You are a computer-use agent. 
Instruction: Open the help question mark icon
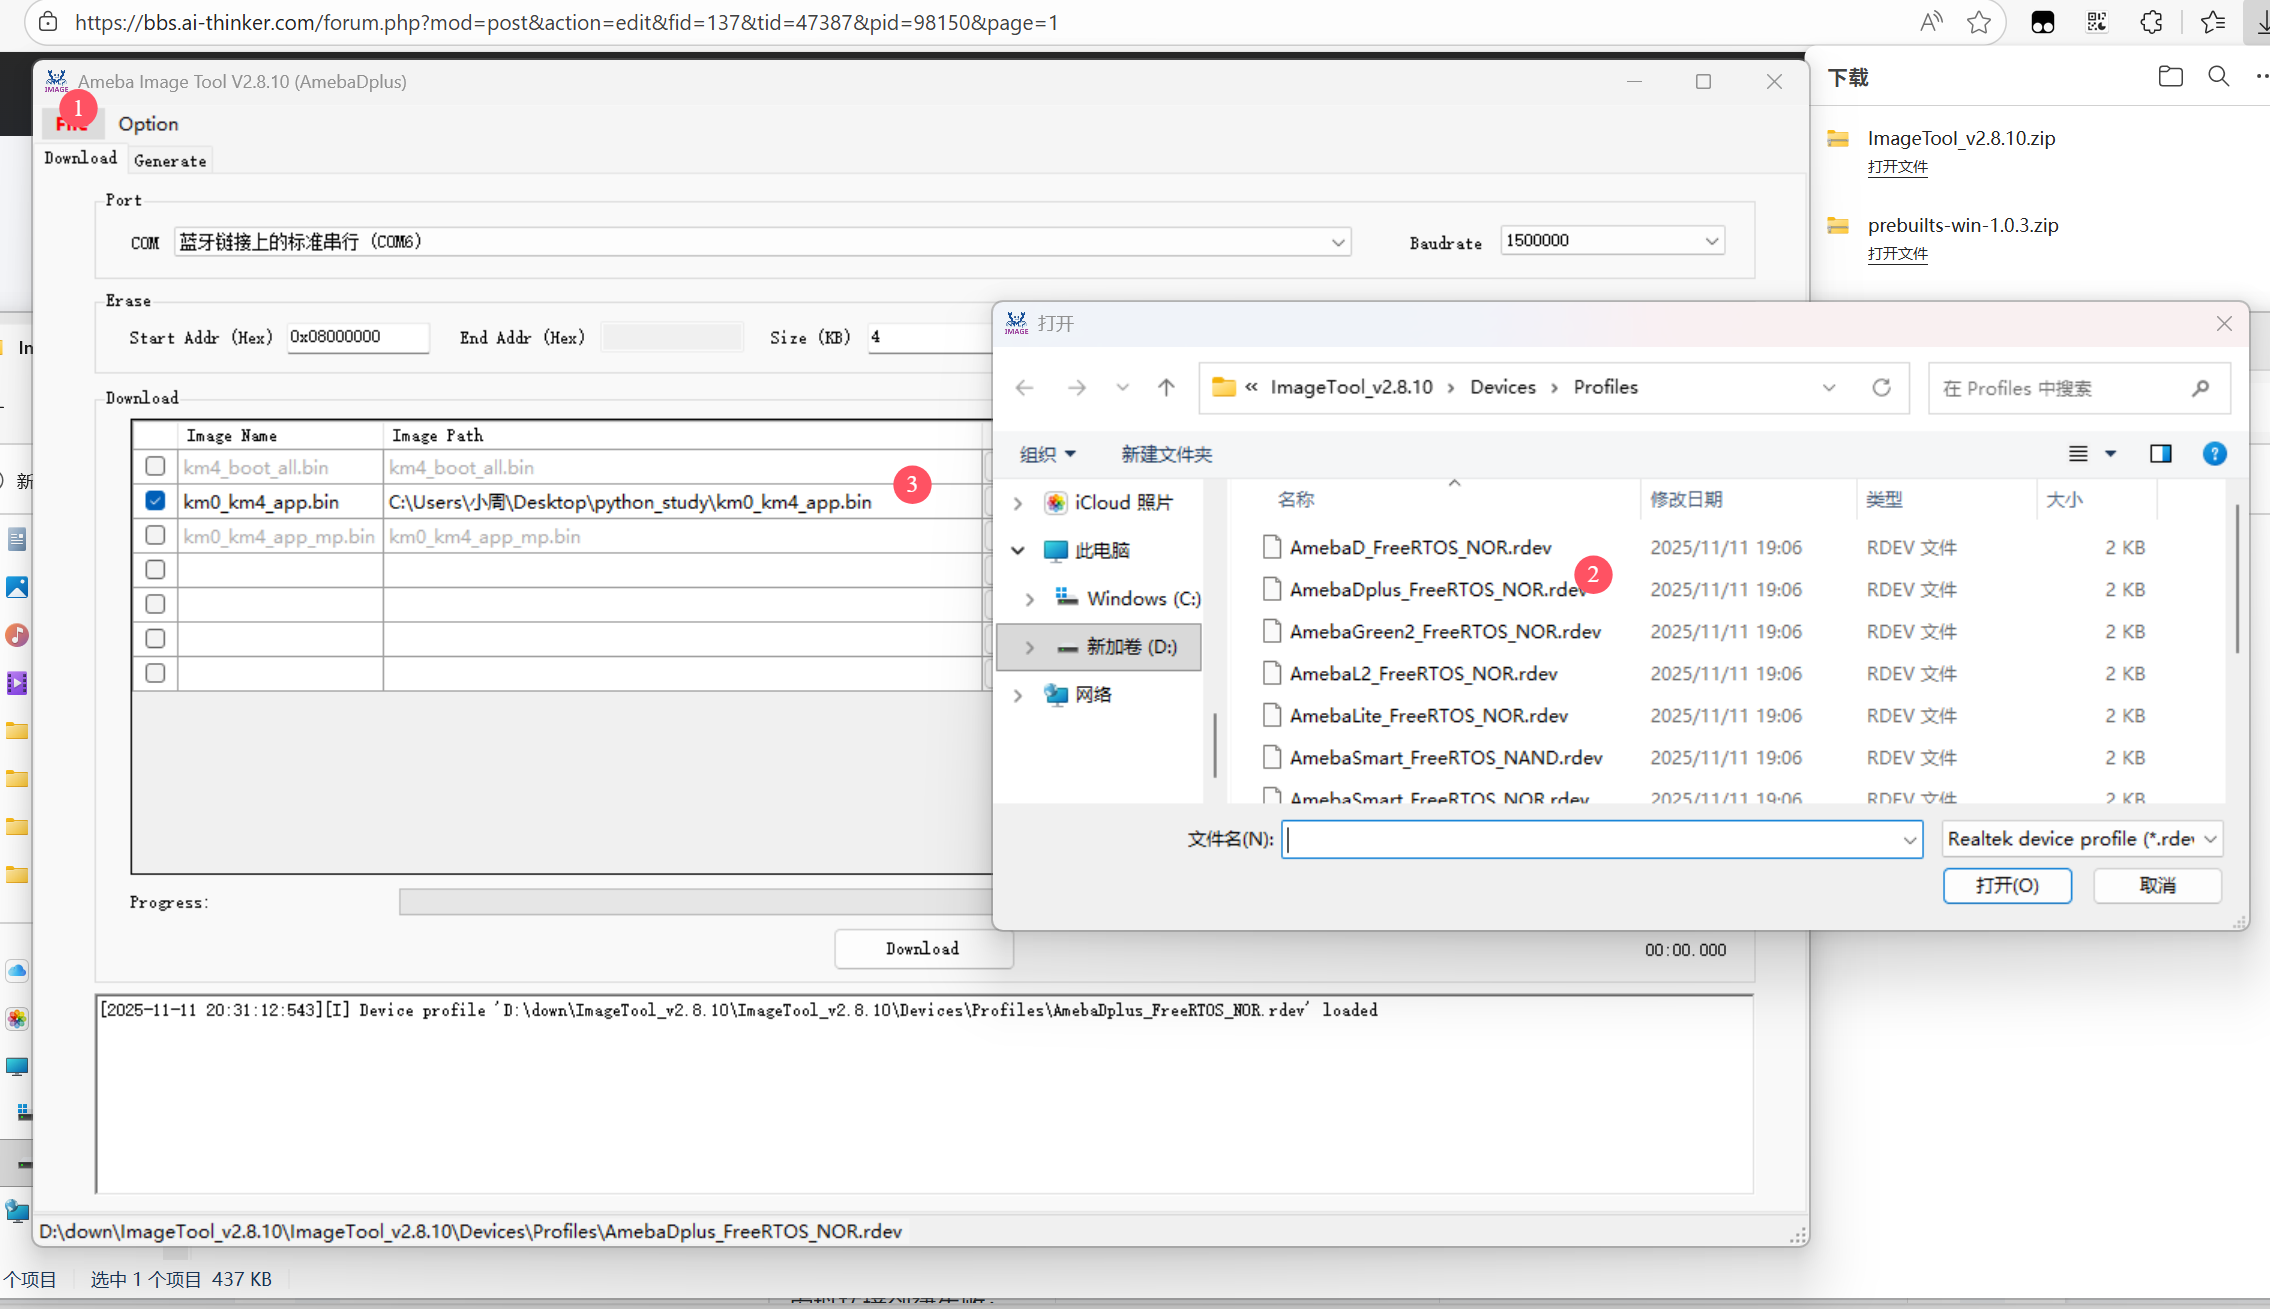click(2214, 454)
